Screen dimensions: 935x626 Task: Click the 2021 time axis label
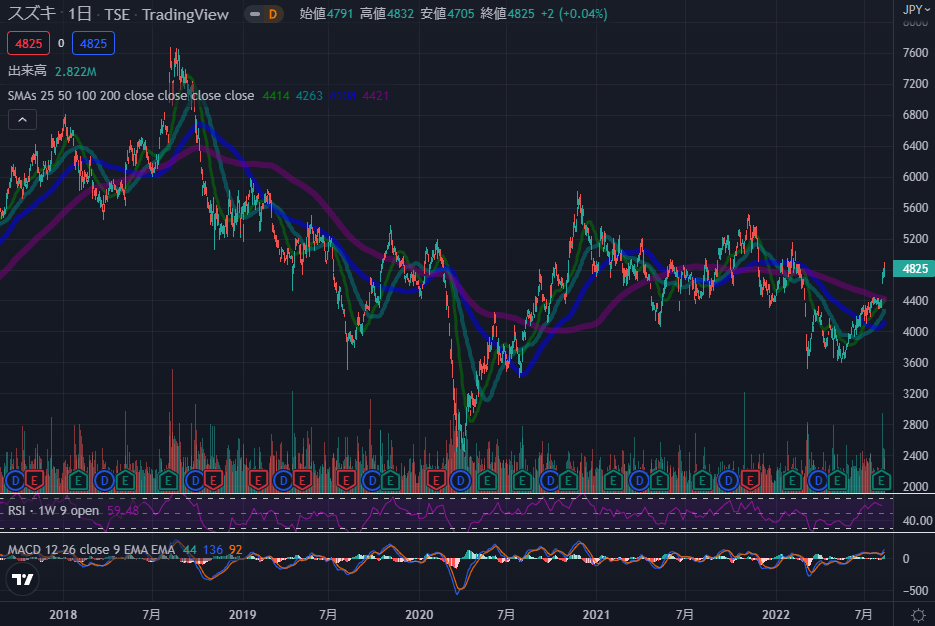pos(596,615)
